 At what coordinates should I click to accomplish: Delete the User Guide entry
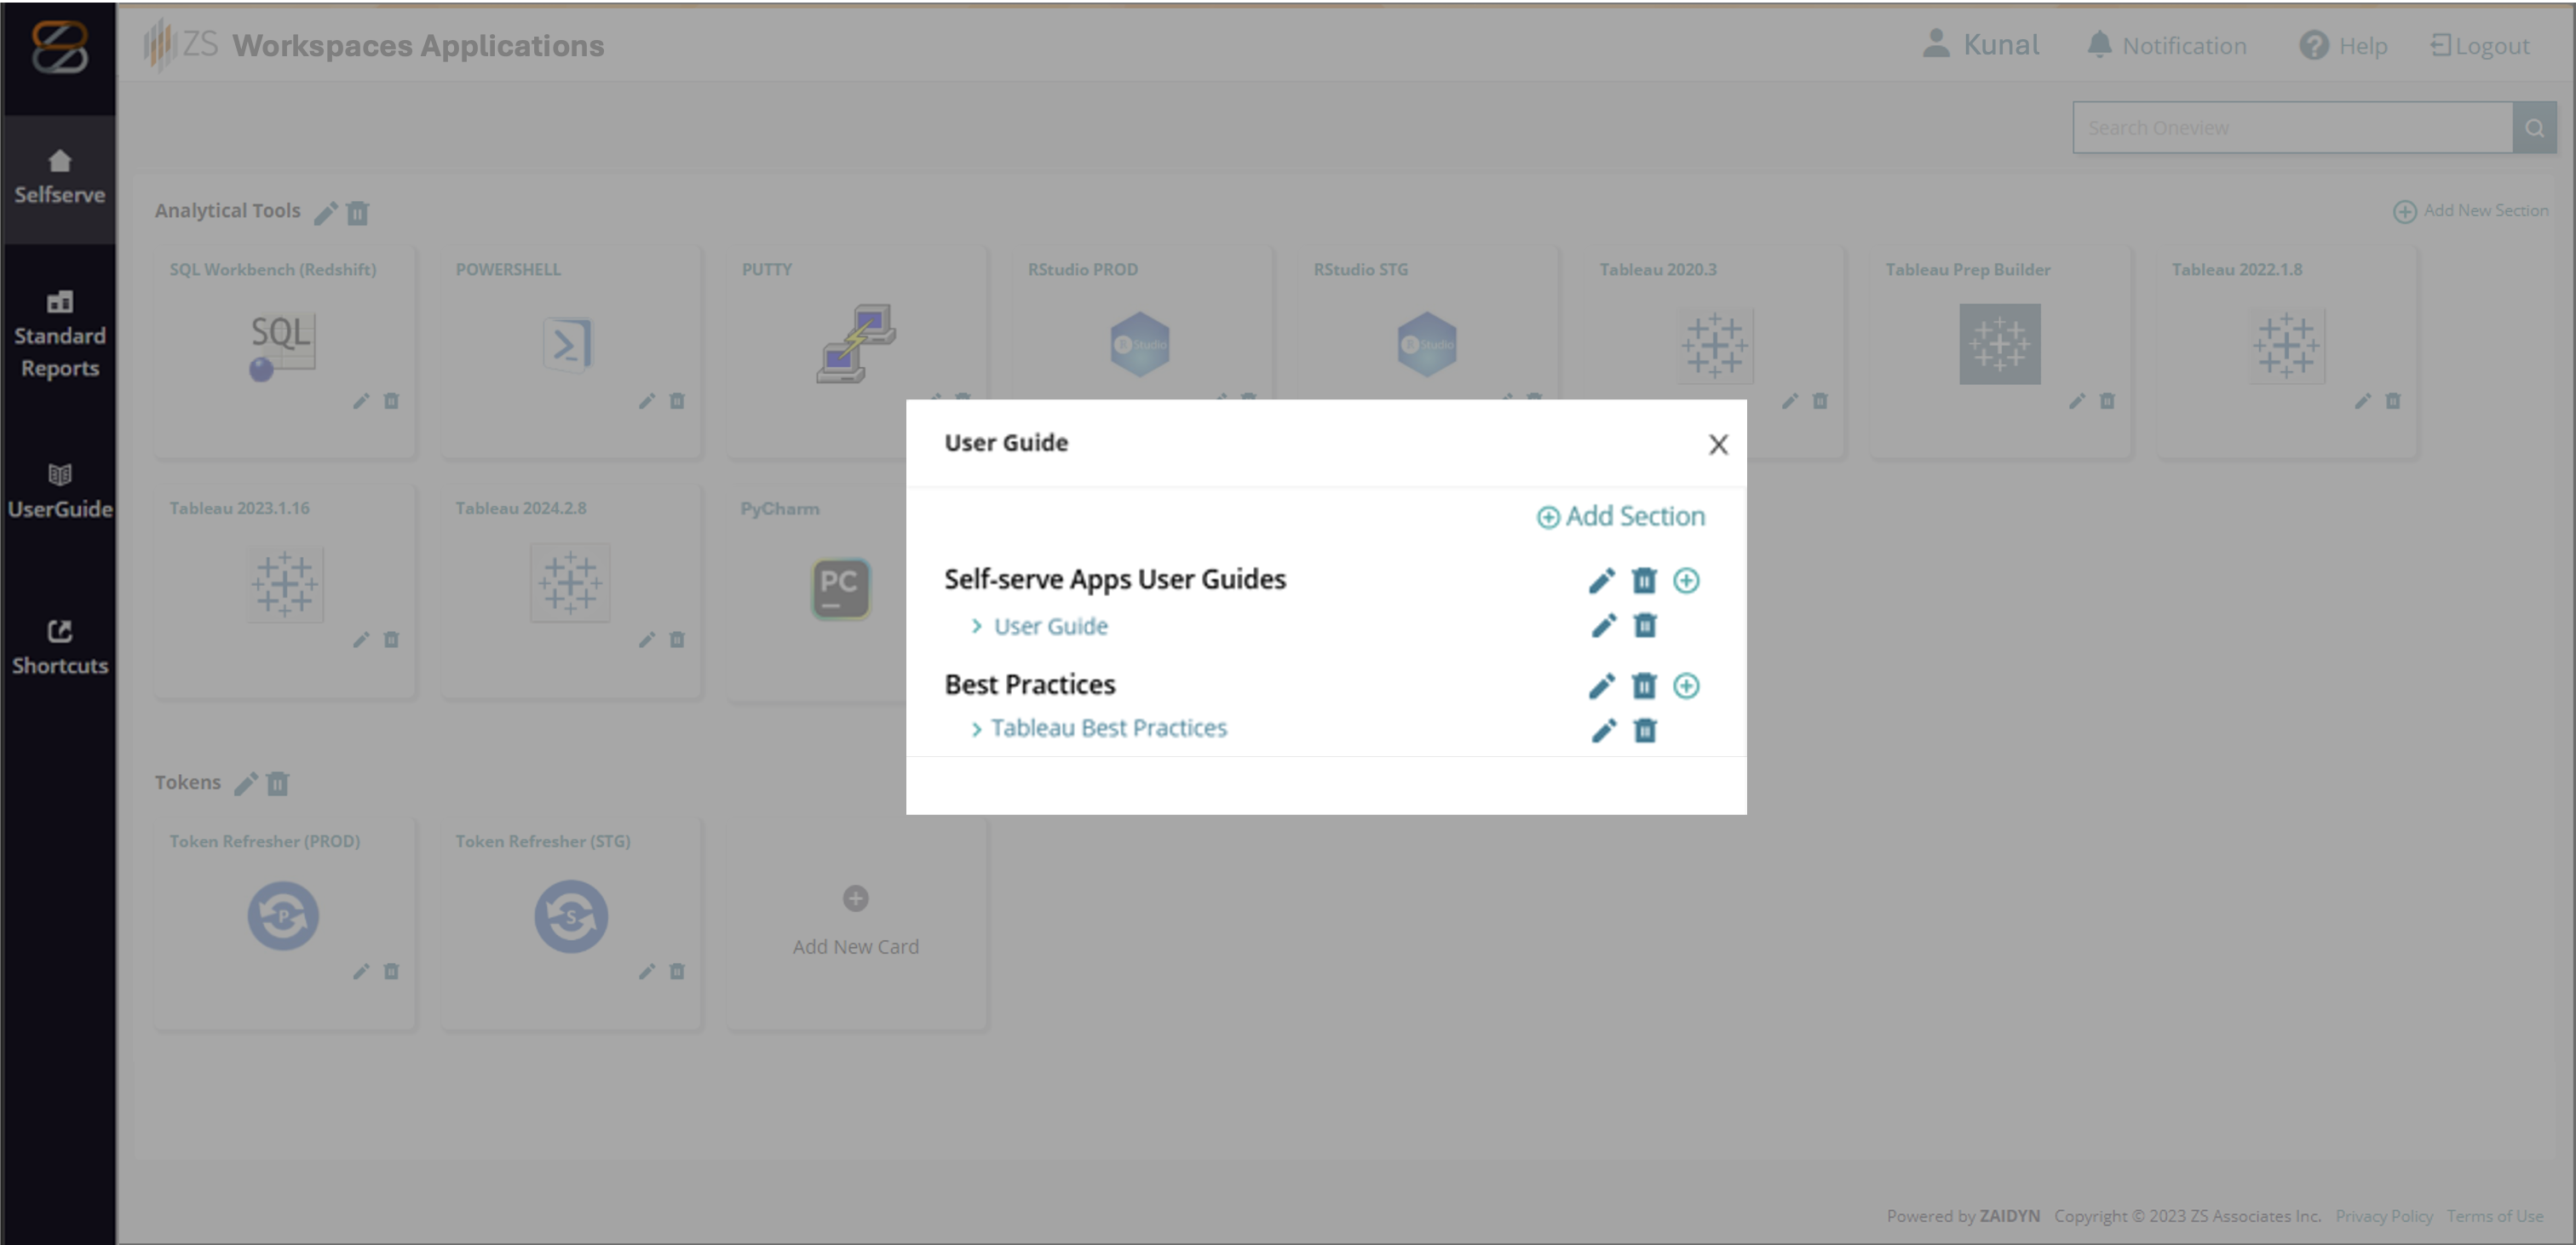point(1645,626)
